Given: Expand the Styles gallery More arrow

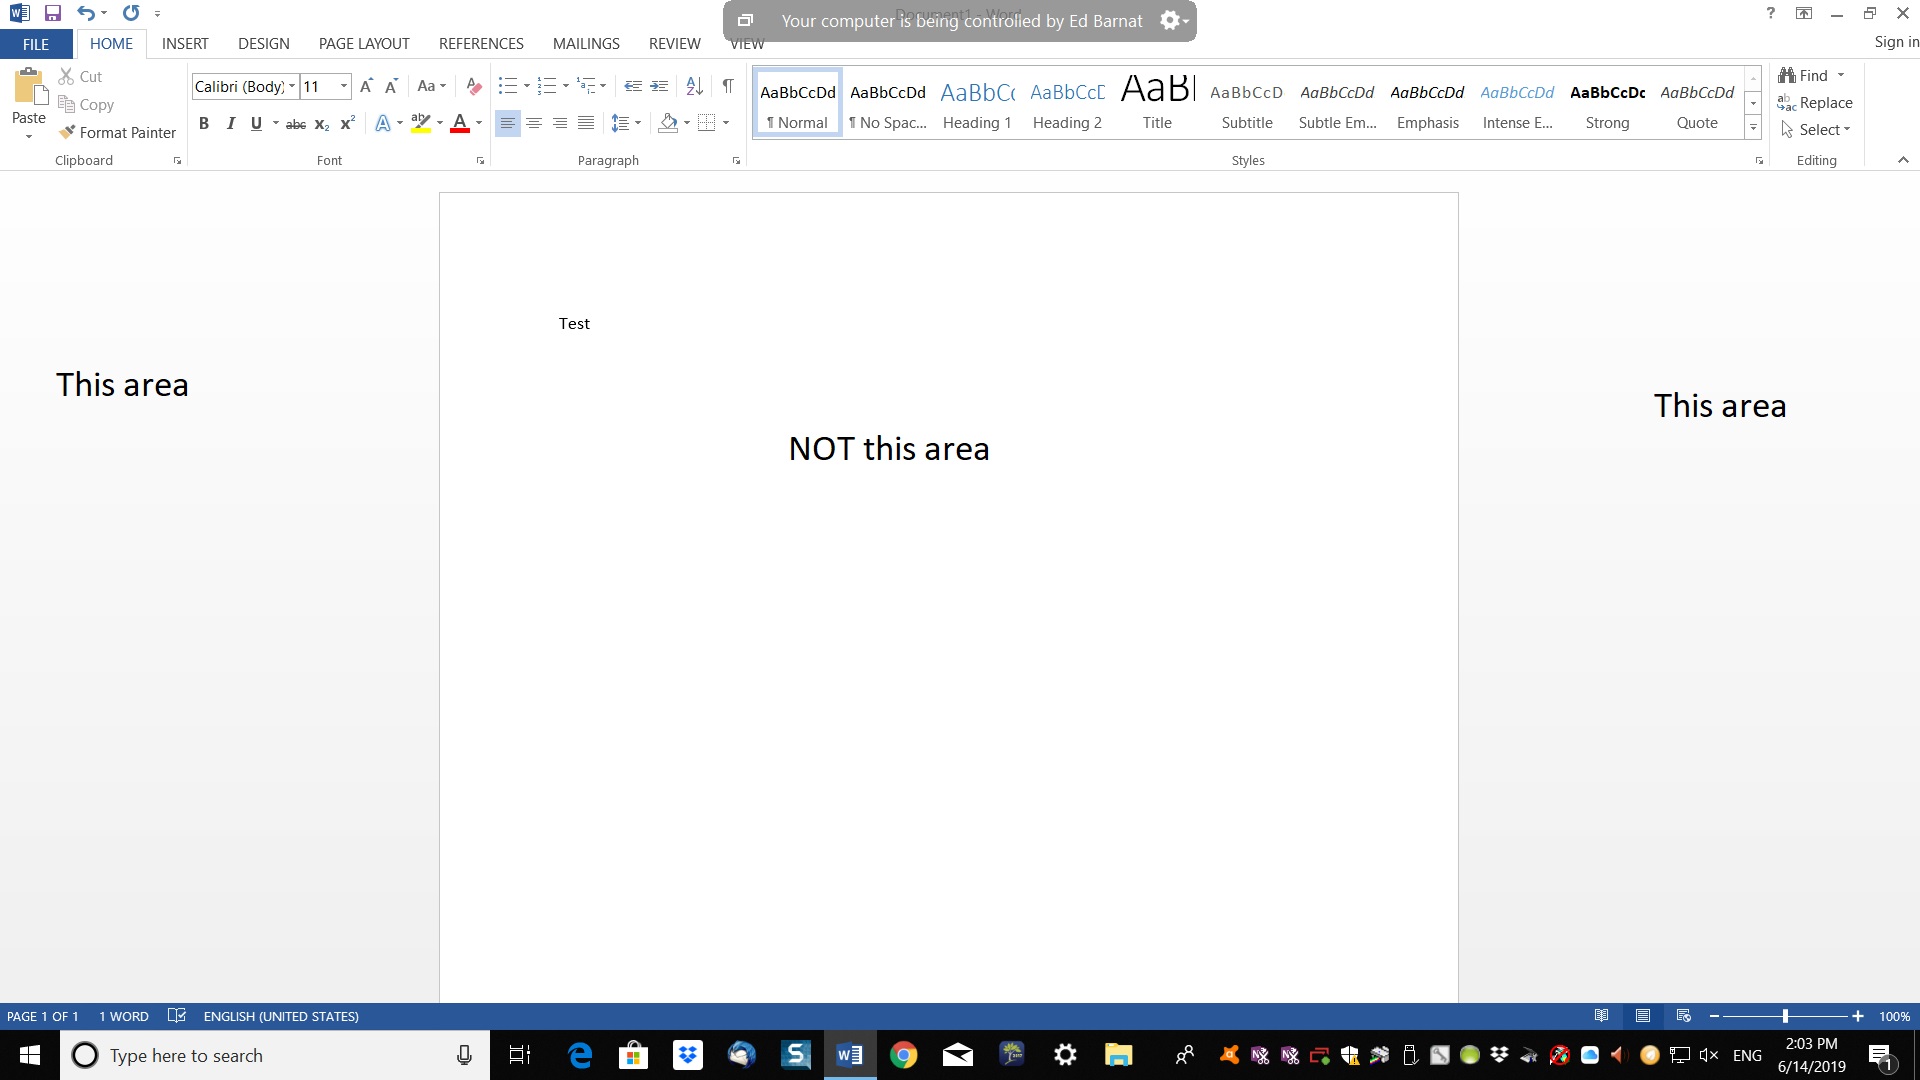Looking at the screenshot, I should pos(1753,128).
